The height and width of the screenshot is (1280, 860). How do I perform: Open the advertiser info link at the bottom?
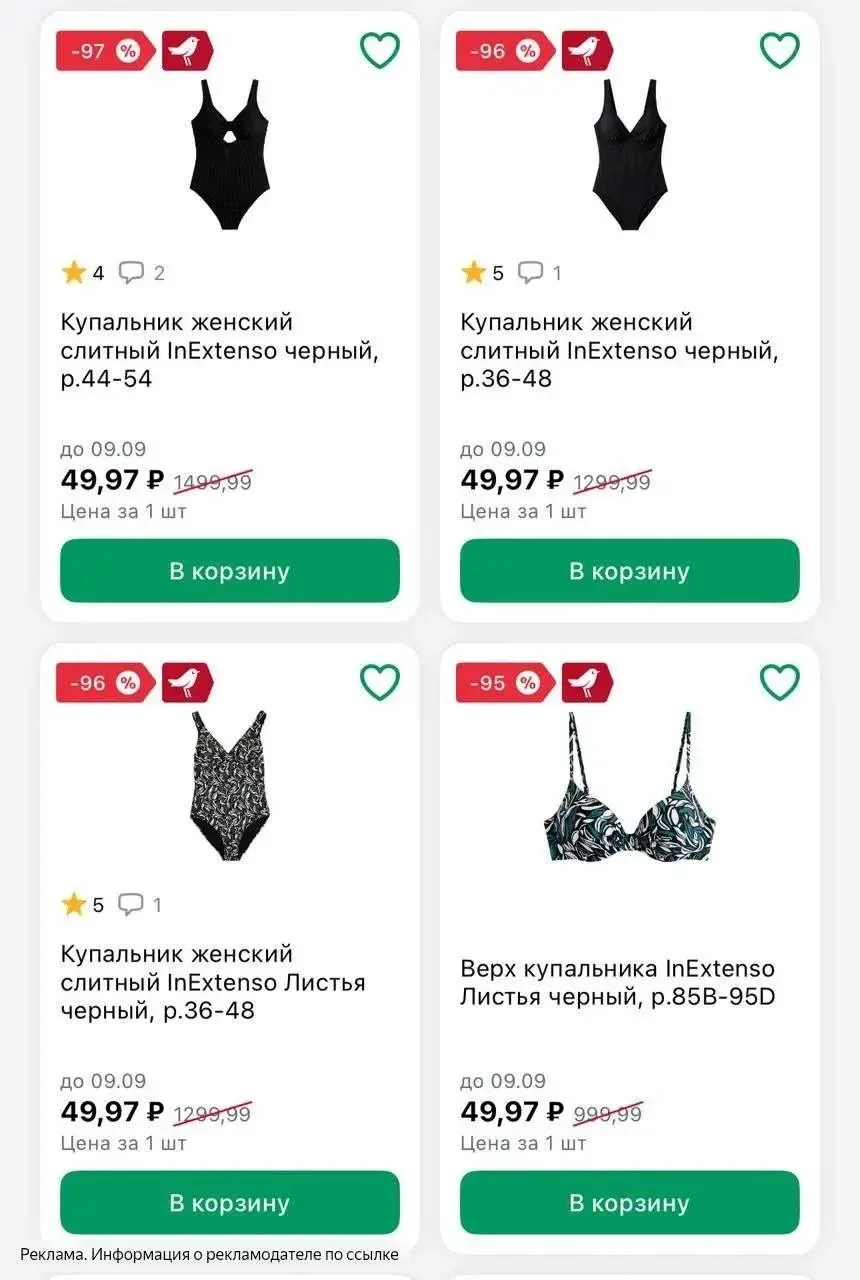(209, 1254)
